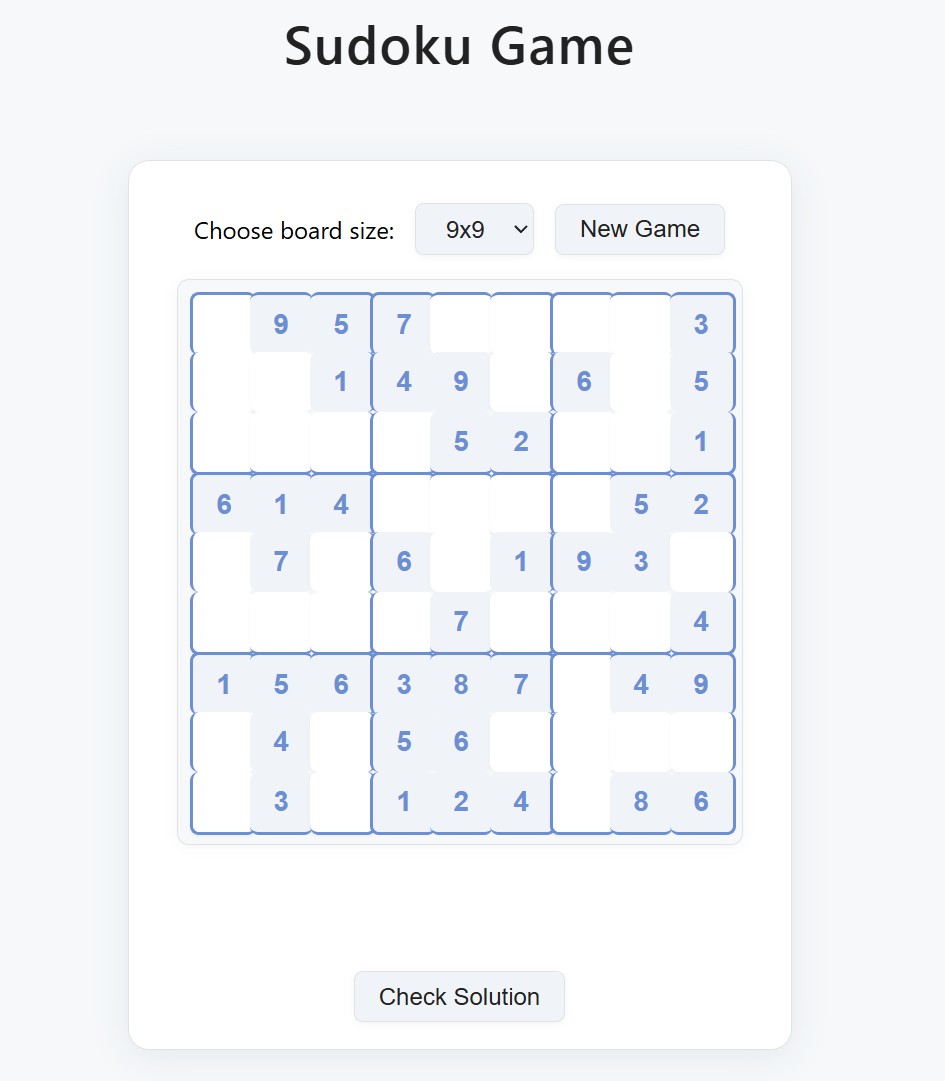945x1081 pixels.
Task: Select the 4 ending row six
Action: pyautogui.click(x=700, y=621)
